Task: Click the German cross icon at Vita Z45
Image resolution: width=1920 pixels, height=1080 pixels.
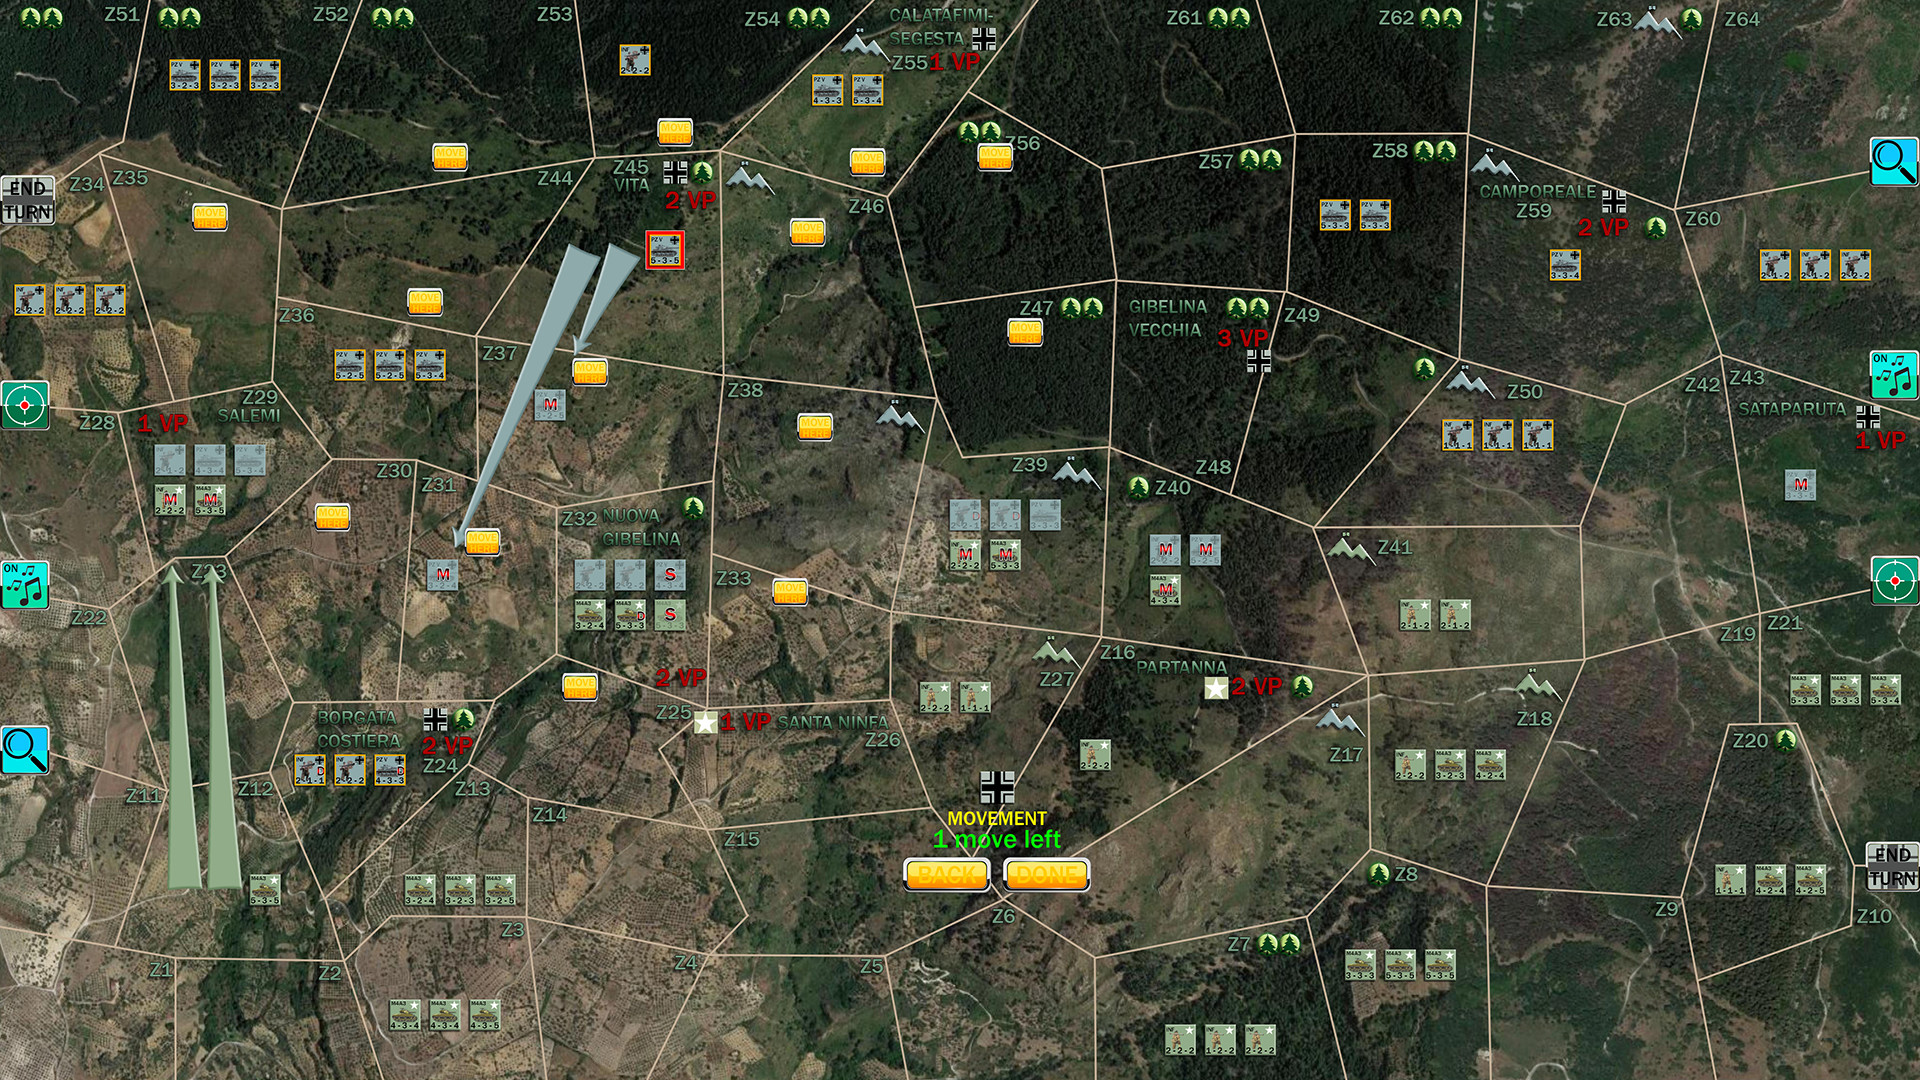Action: tap(675, 172)
